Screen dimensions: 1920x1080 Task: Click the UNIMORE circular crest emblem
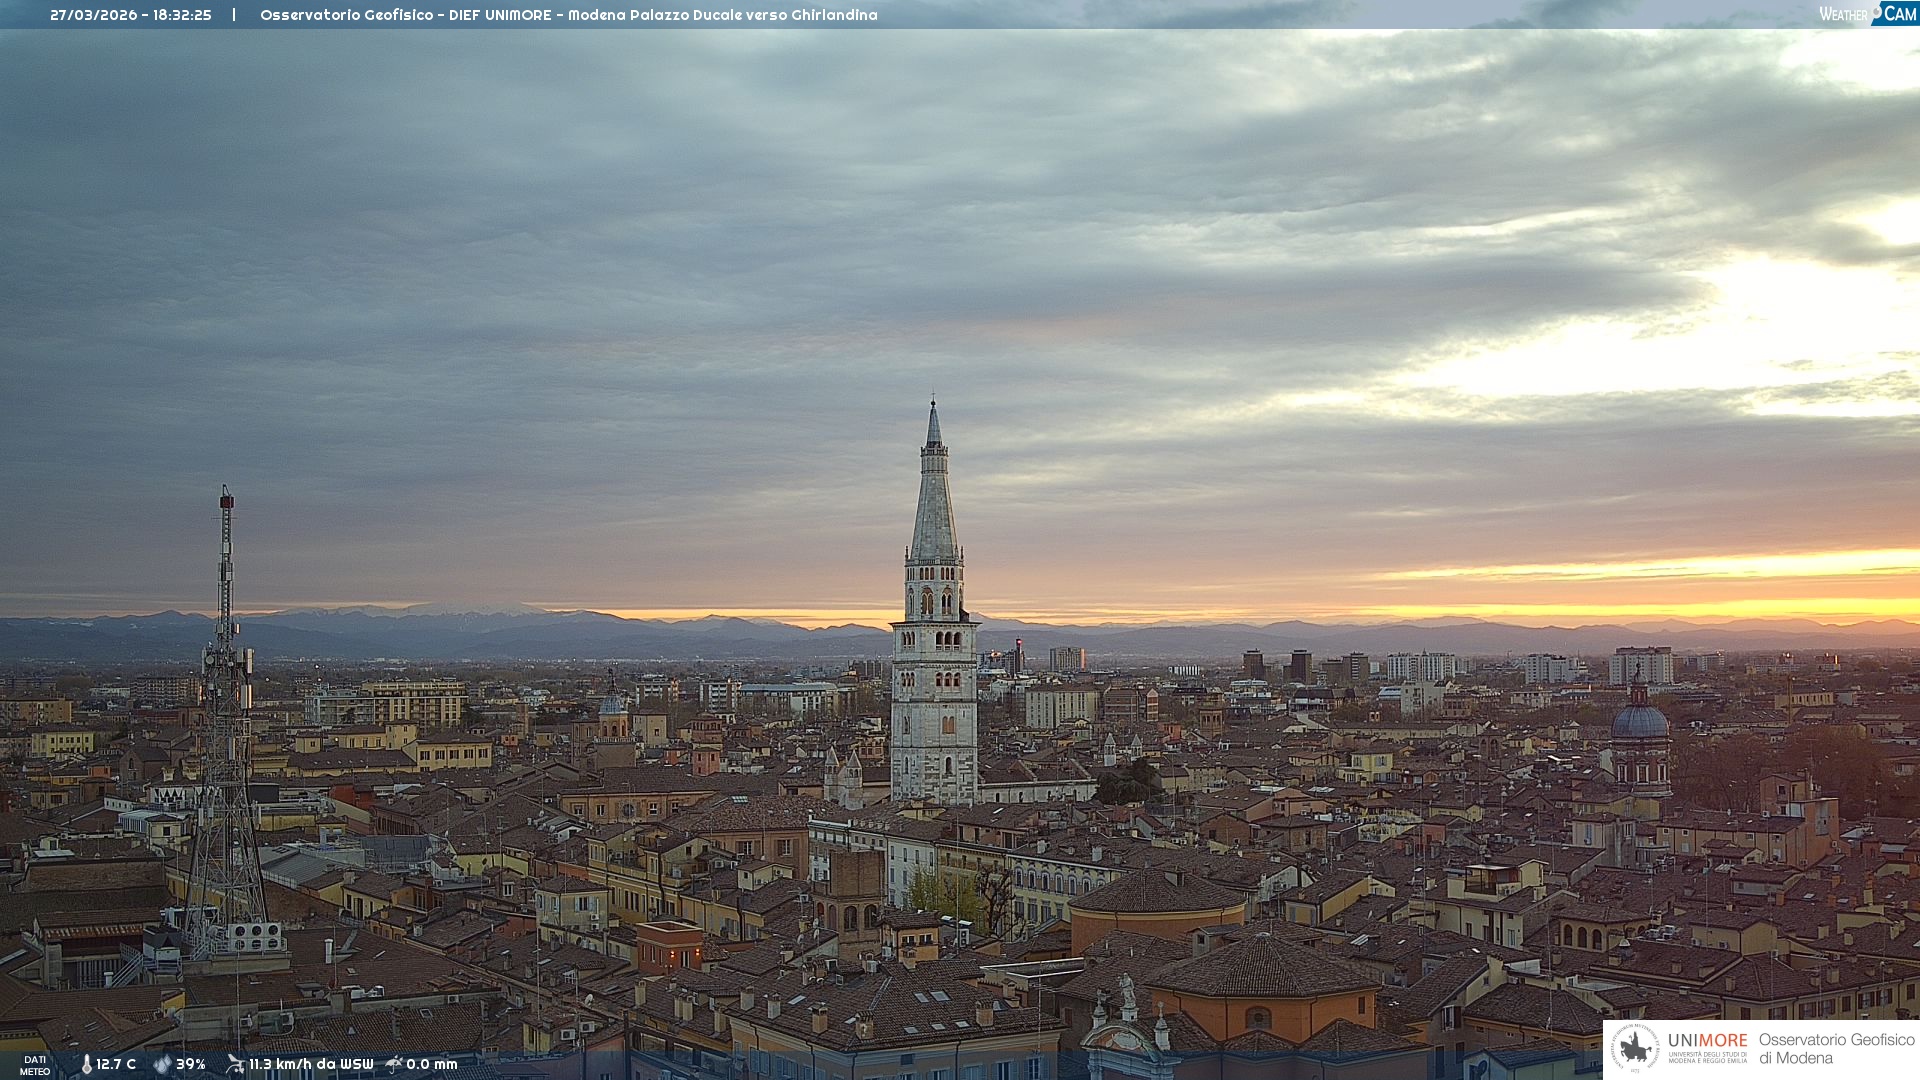click(1636, 1048)
